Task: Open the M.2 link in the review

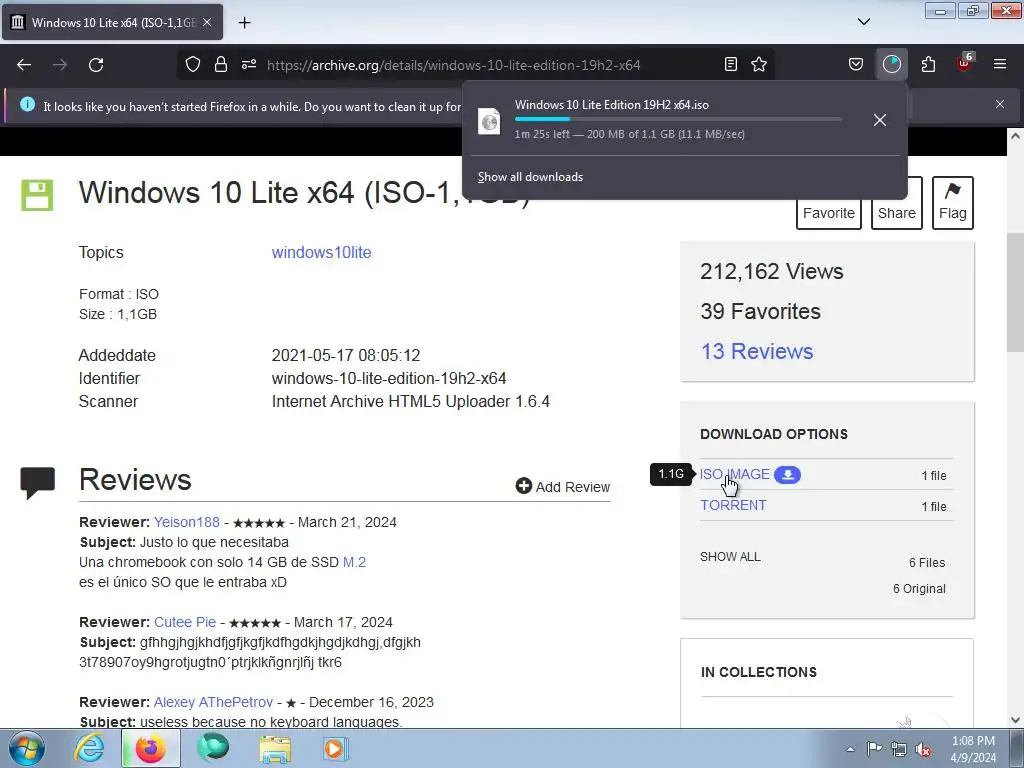Action: tap(354, 562)
